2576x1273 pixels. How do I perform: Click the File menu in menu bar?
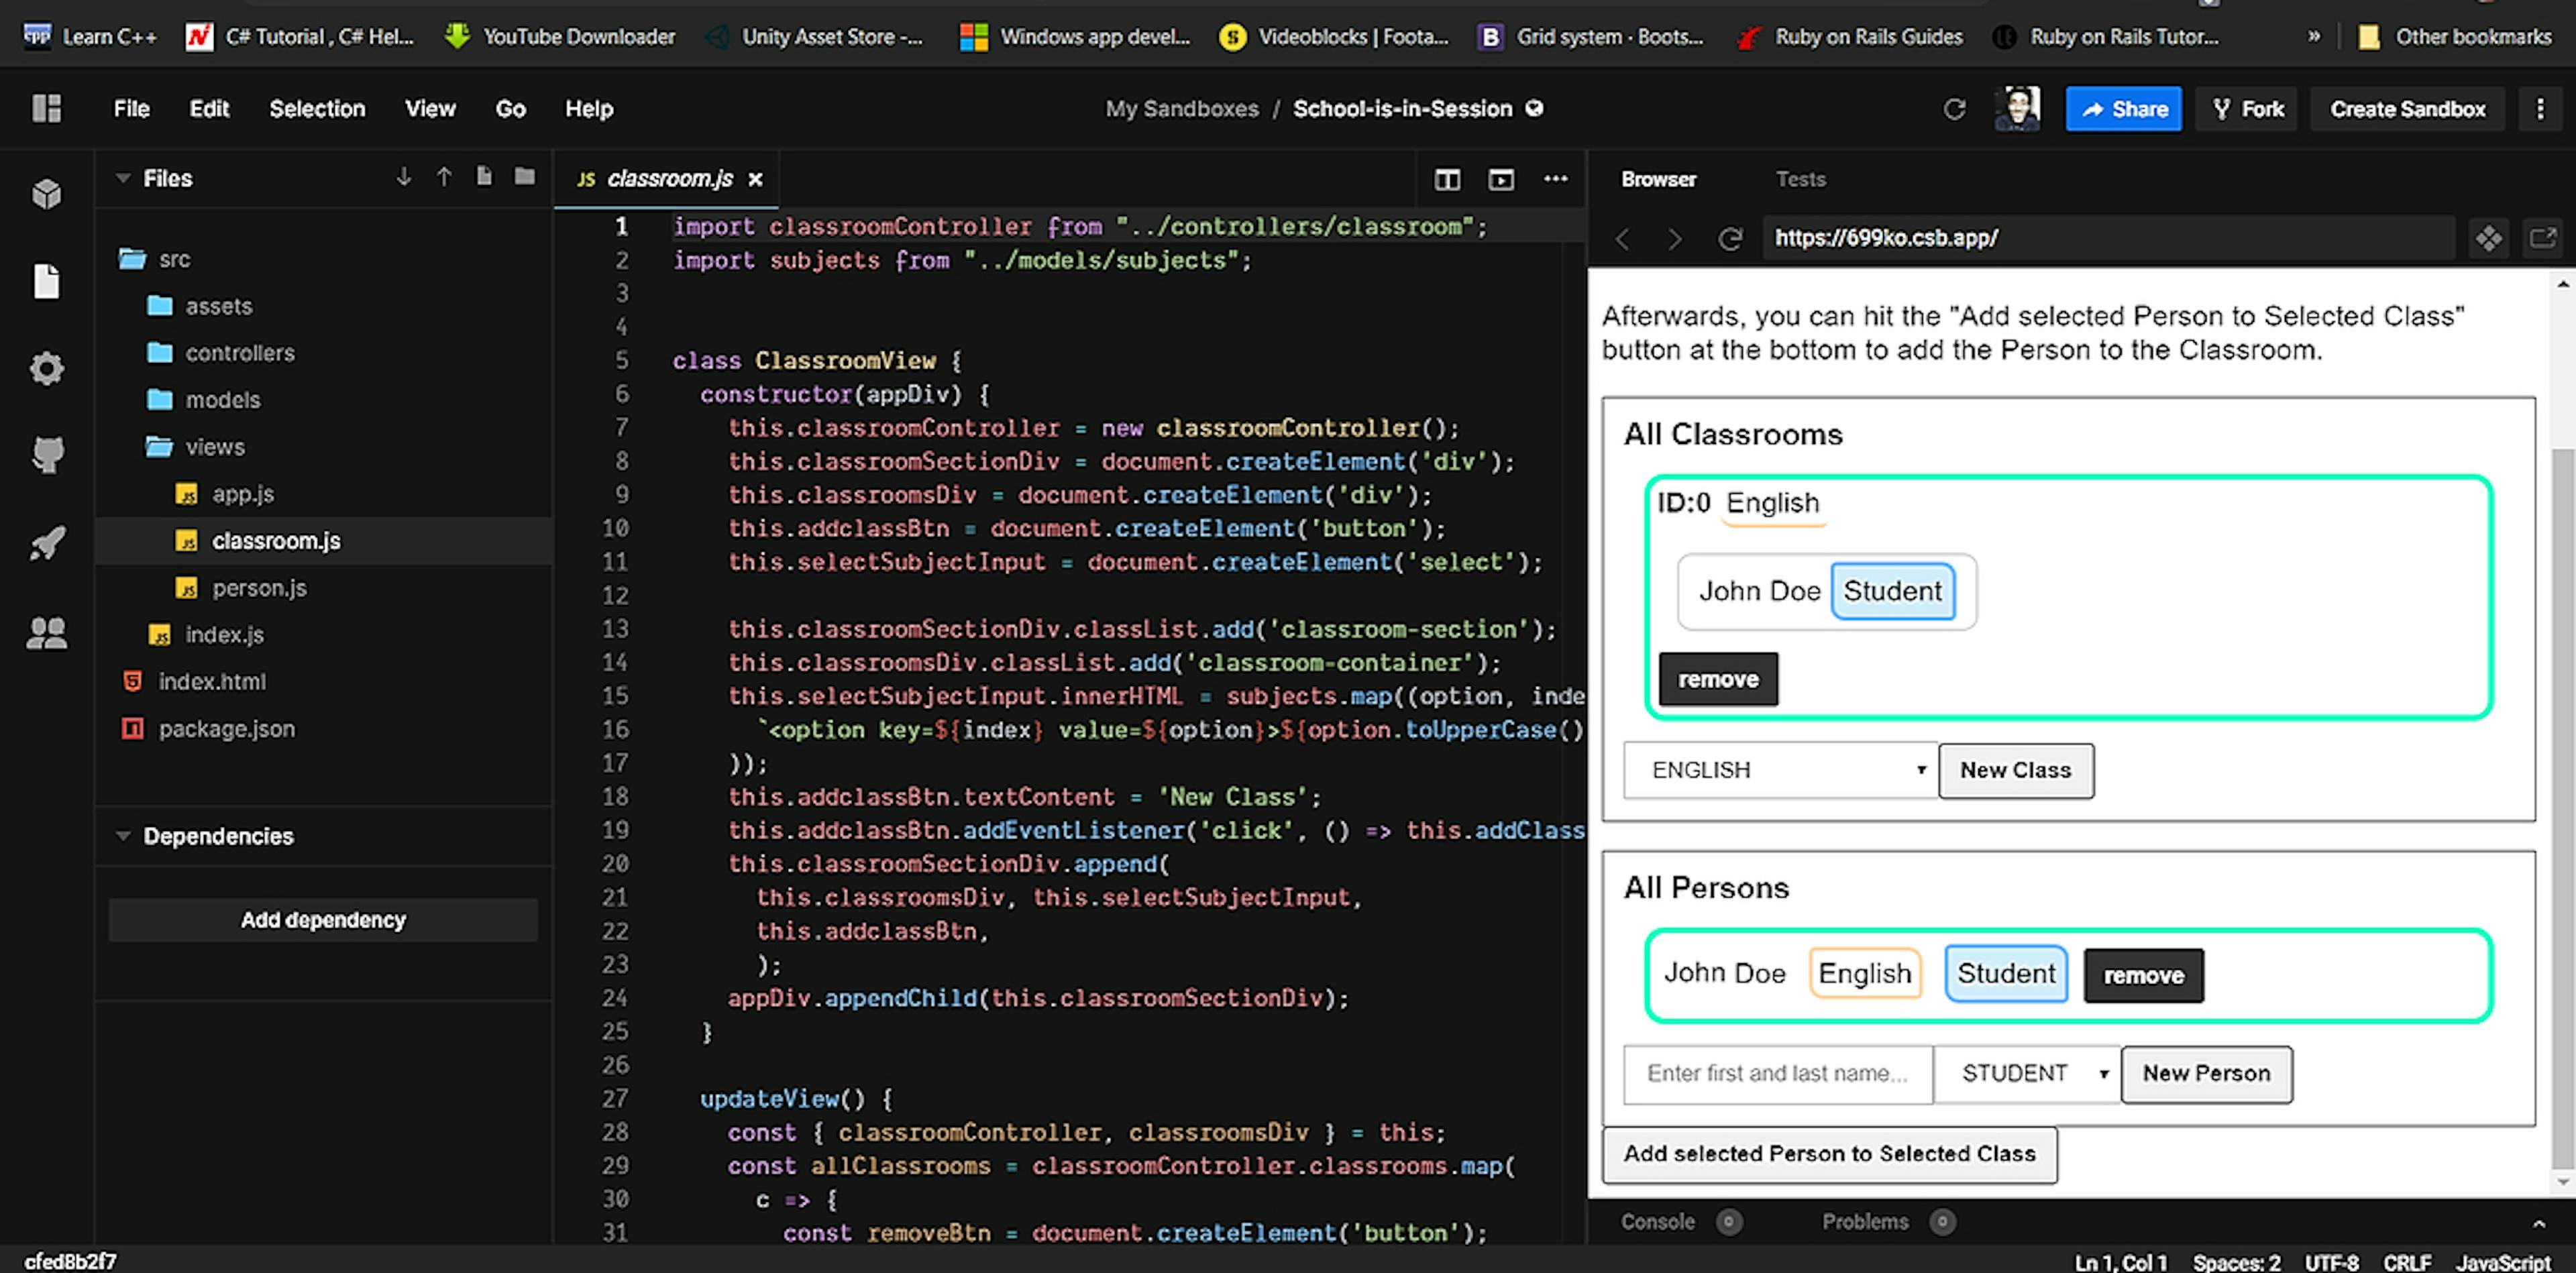129,109
